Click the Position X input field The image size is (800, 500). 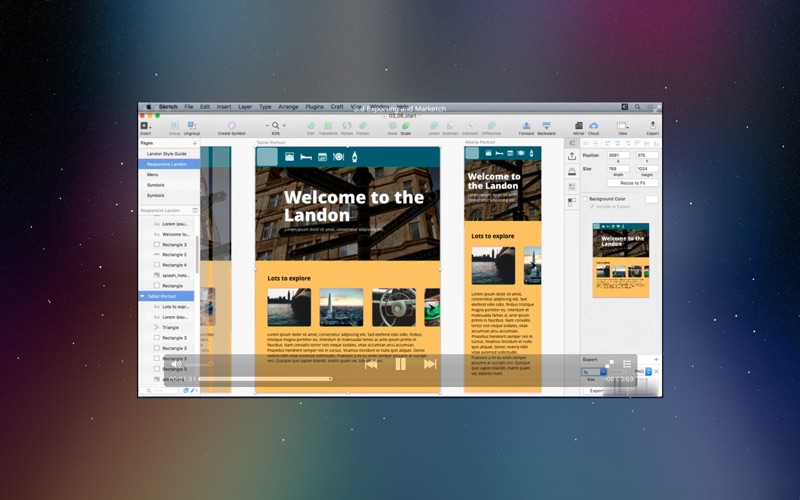tap(618, 155)
